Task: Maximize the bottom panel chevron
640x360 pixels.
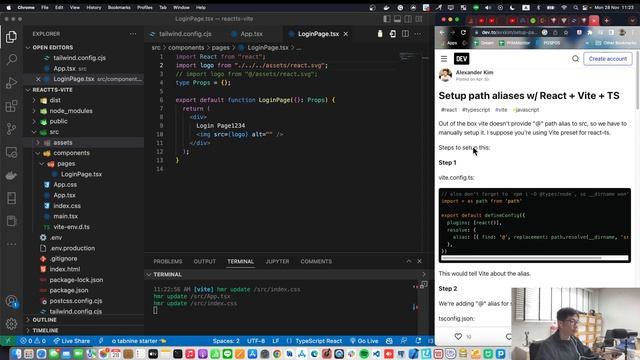Action: pyautogui.click(x=409, y=261)
